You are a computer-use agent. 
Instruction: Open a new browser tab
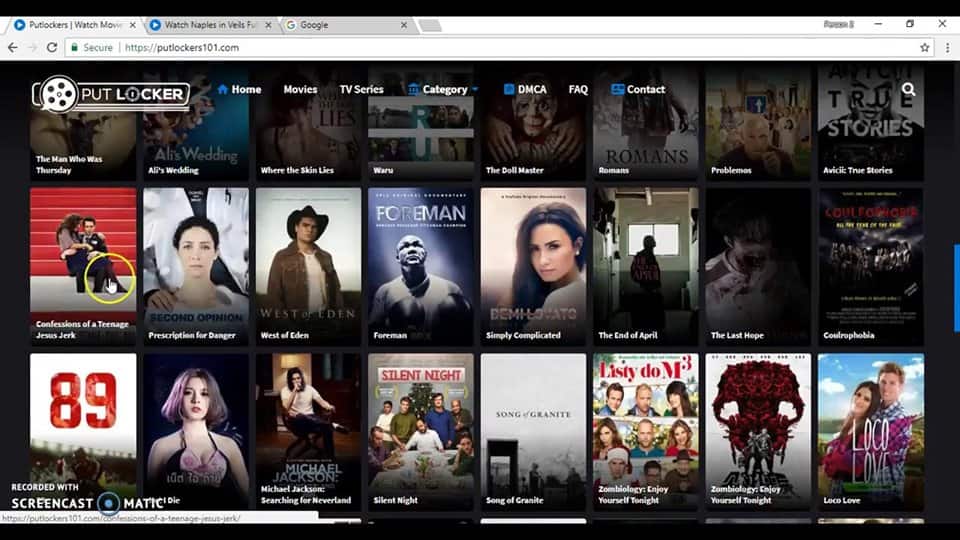[430, 25]
